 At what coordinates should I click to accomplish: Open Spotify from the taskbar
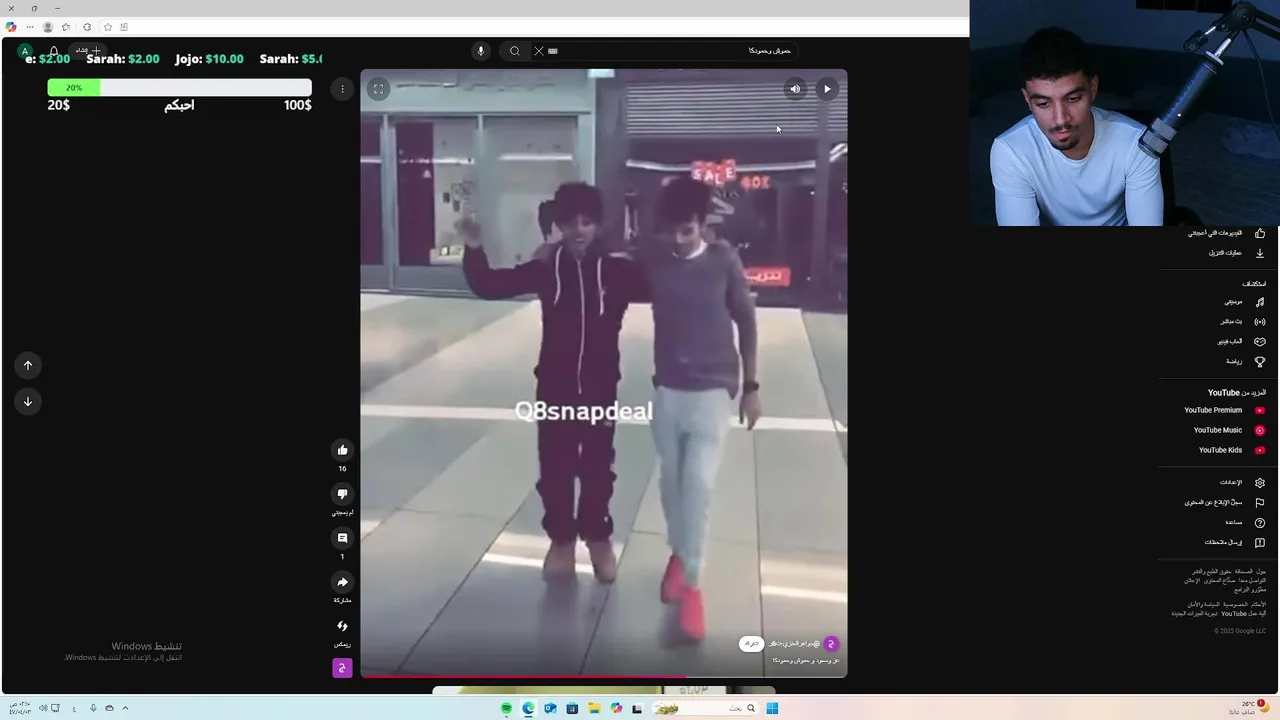pos(506,708)
